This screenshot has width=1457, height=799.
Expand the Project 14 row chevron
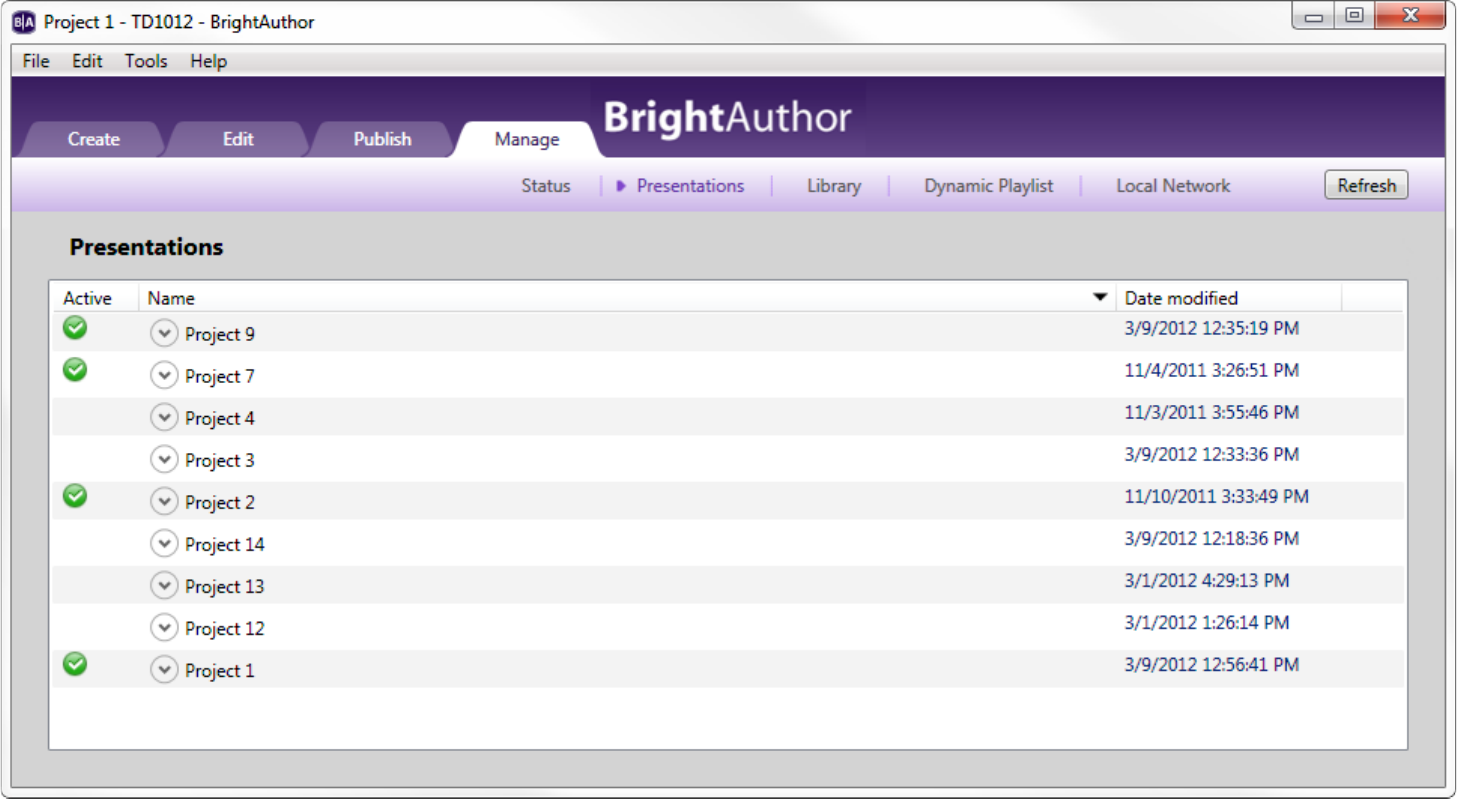164,543
